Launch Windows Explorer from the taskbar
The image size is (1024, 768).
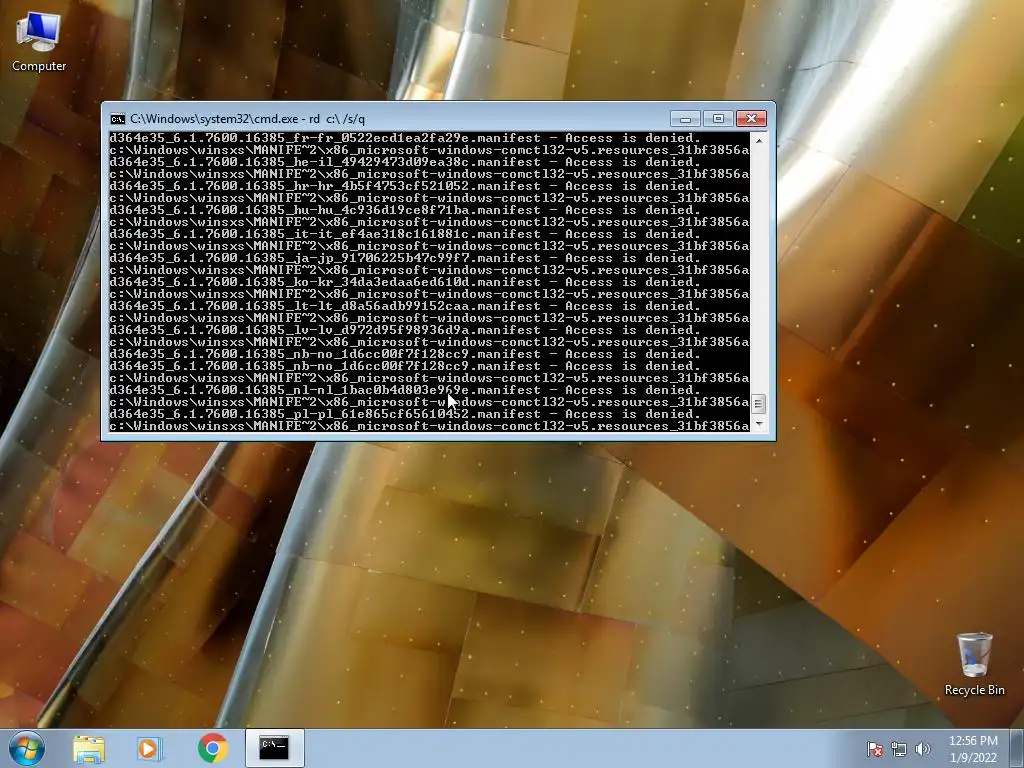[89, 748]
